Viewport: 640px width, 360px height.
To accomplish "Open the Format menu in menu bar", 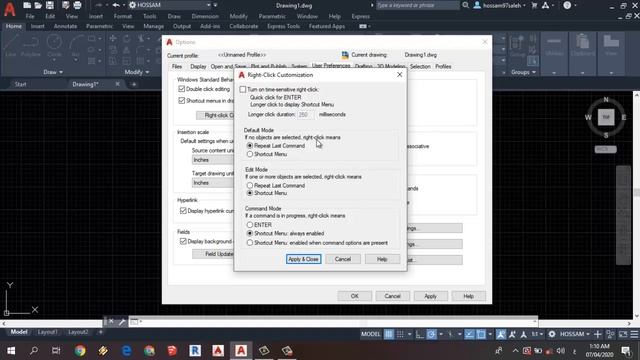I will point(122,16).
